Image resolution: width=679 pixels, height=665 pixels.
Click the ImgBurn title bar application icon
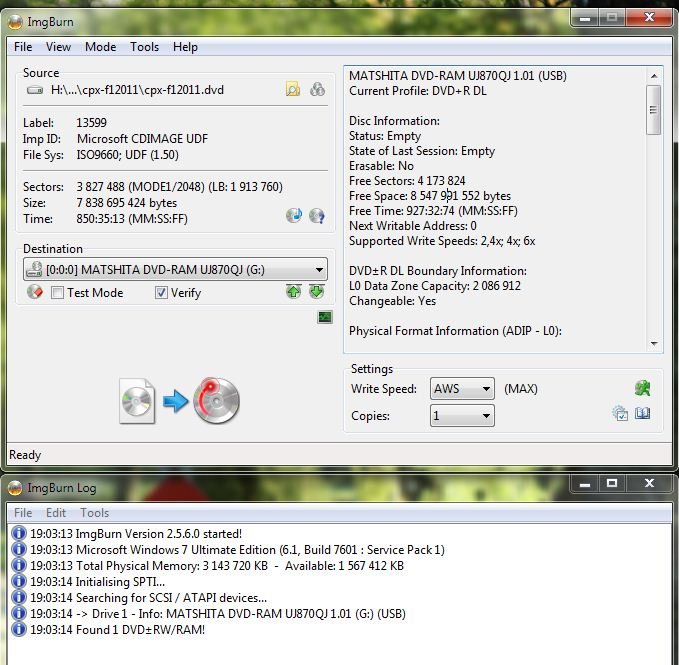(15, 22)
